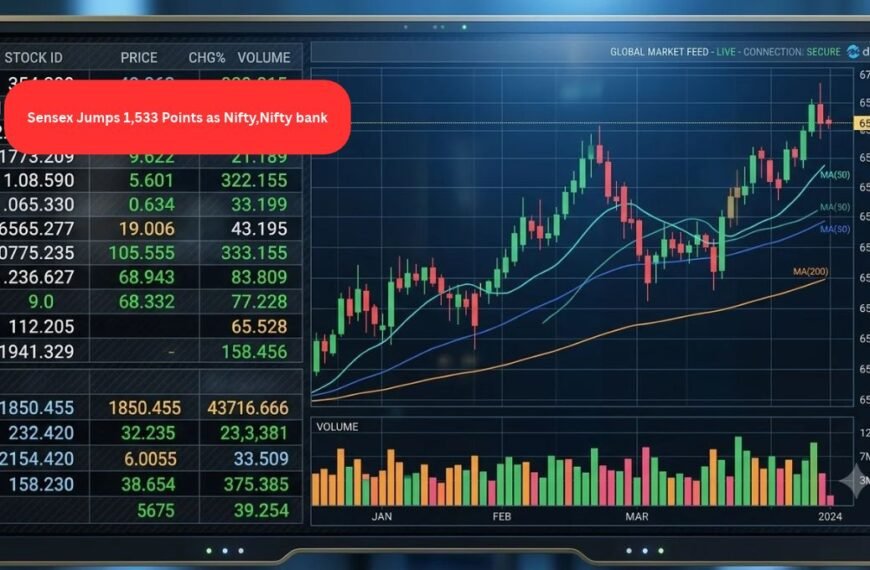The image size is (870, 570).
Task: Click the topmost teal MA(50) label
Action: [835, 175]
